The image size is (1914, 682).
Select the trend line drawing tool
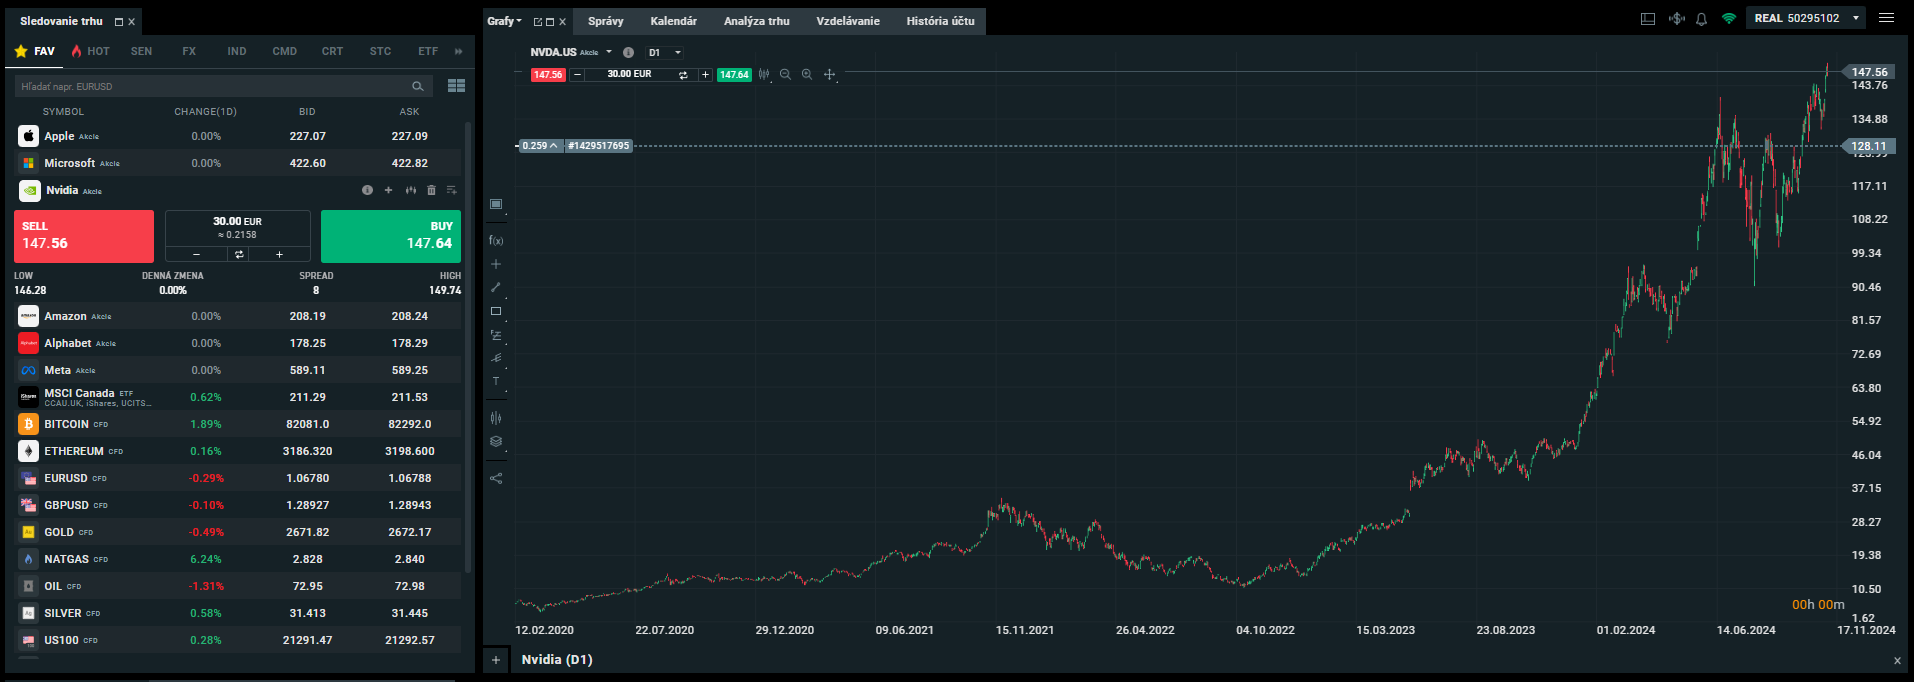496,287
